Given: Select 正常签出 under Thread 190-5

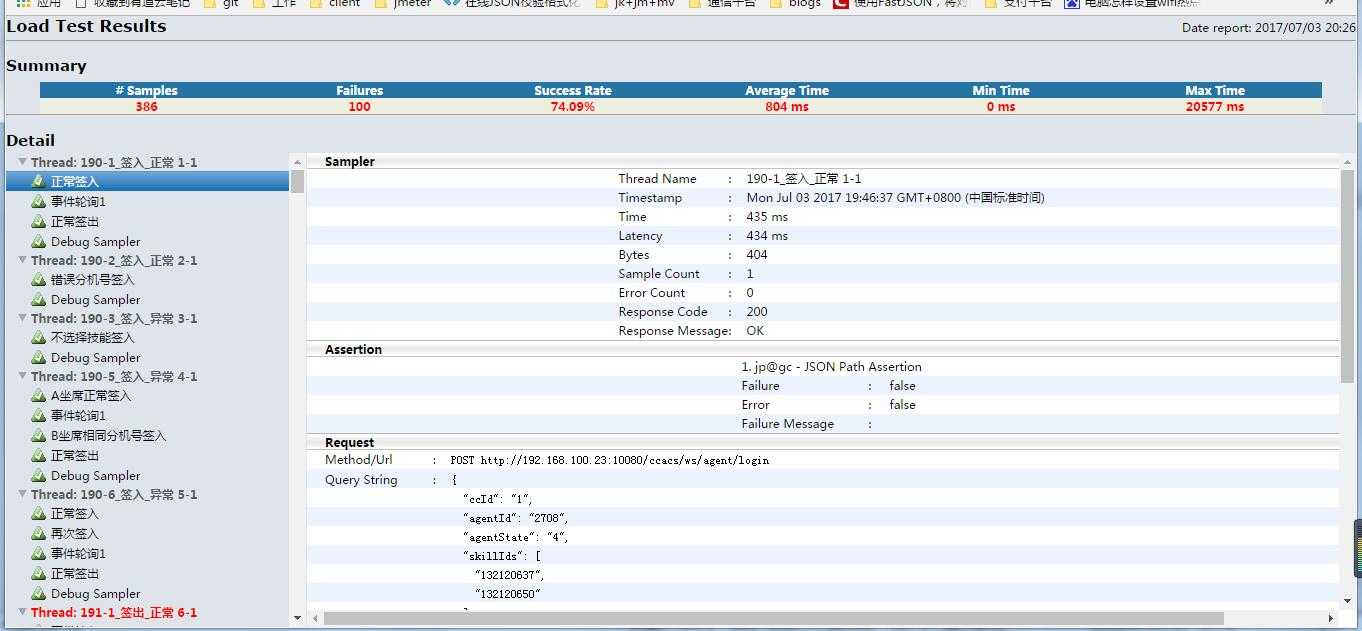Looking at the screenshot, I should click(75, 456).
